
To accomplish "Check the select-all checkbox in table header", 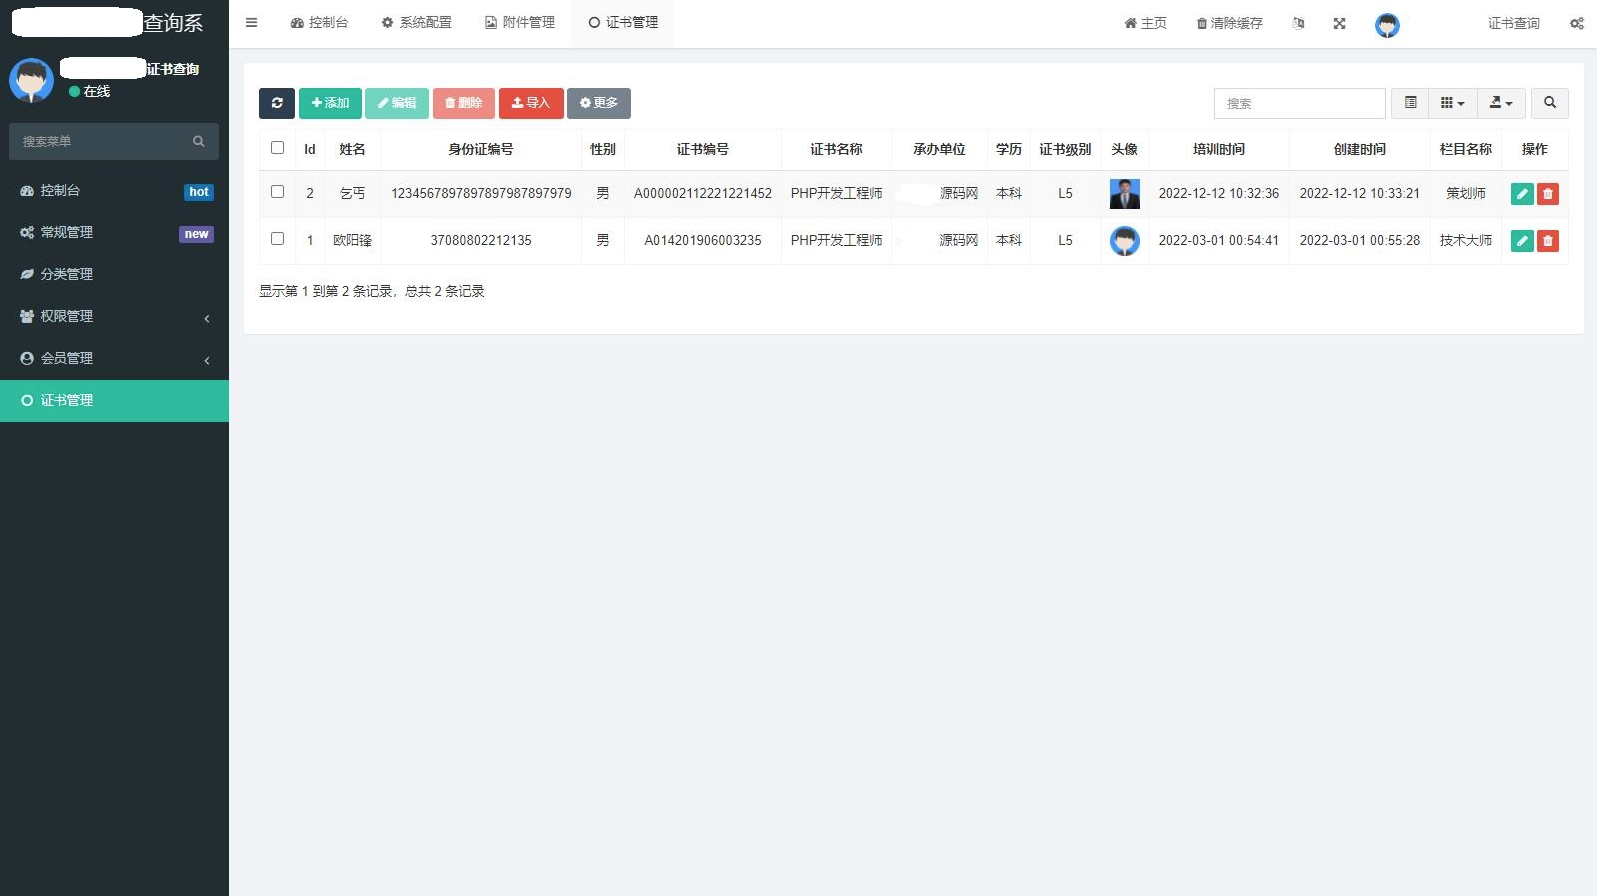I will (x=278, y=148).
